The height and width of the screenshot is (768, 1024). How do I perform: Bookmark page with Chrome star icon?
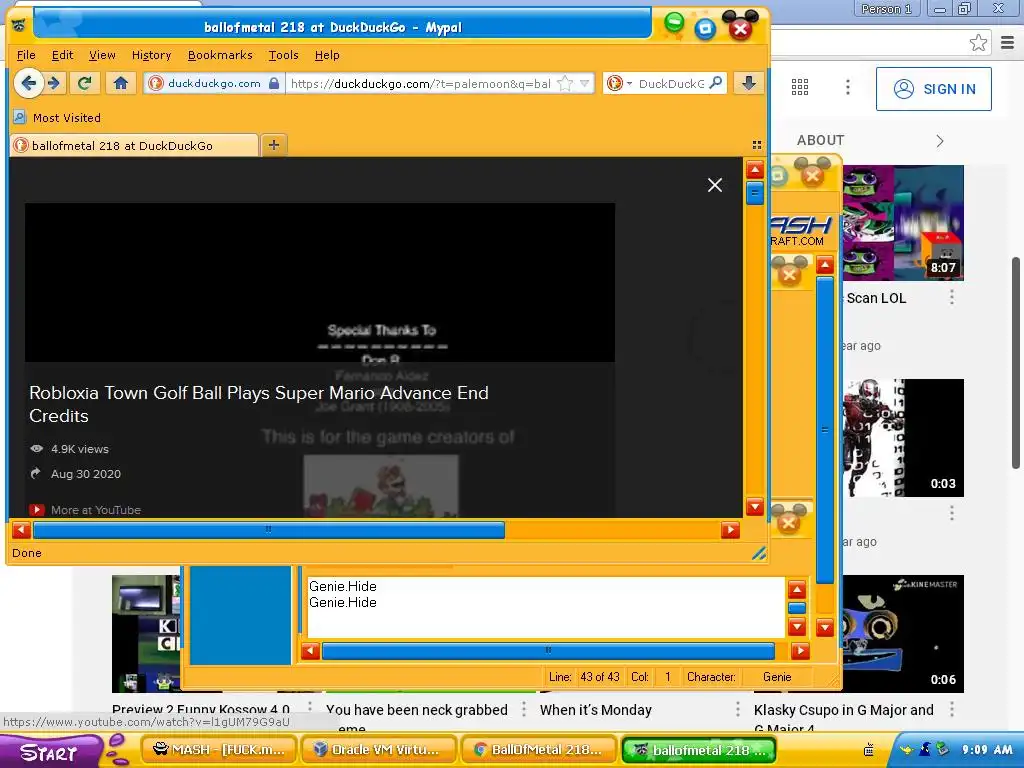[x=978, y=43]
